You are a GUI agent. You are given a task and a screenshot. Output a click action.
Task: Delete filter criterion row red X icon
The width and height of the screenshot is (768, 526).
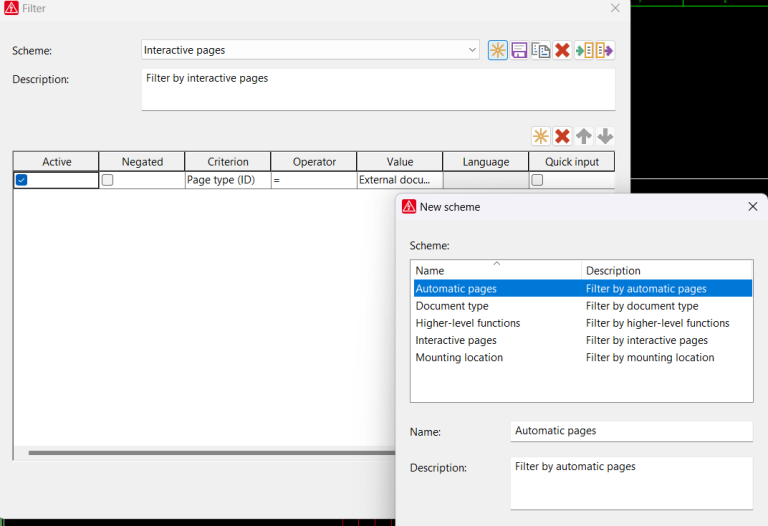pyautogui.click(x=562, y=136)
